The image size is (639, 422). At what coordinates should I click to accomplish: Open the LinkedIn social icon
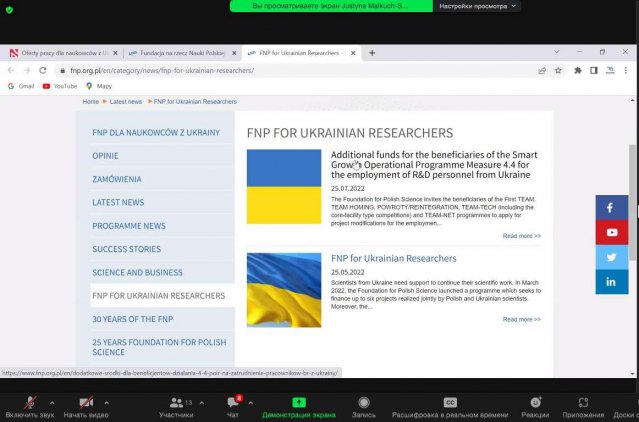[611, 282]
